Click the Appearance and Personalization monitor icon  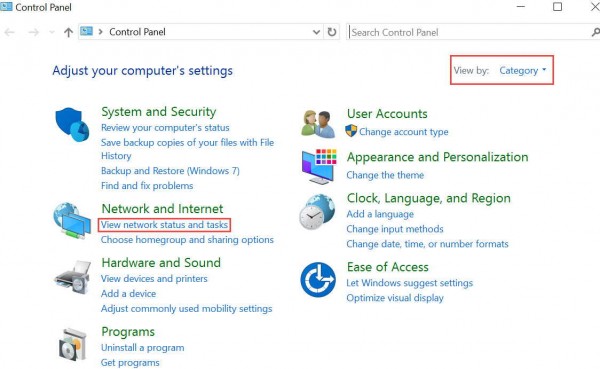[x=319, y=167]
